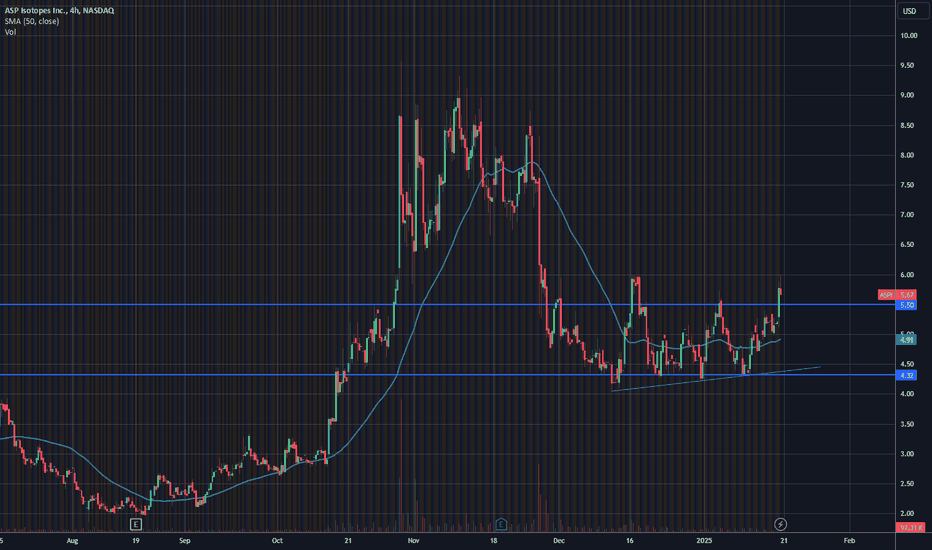Click the 6.50 price axis label
Viewport: 932px width, 550px height.
pos(907,244)
